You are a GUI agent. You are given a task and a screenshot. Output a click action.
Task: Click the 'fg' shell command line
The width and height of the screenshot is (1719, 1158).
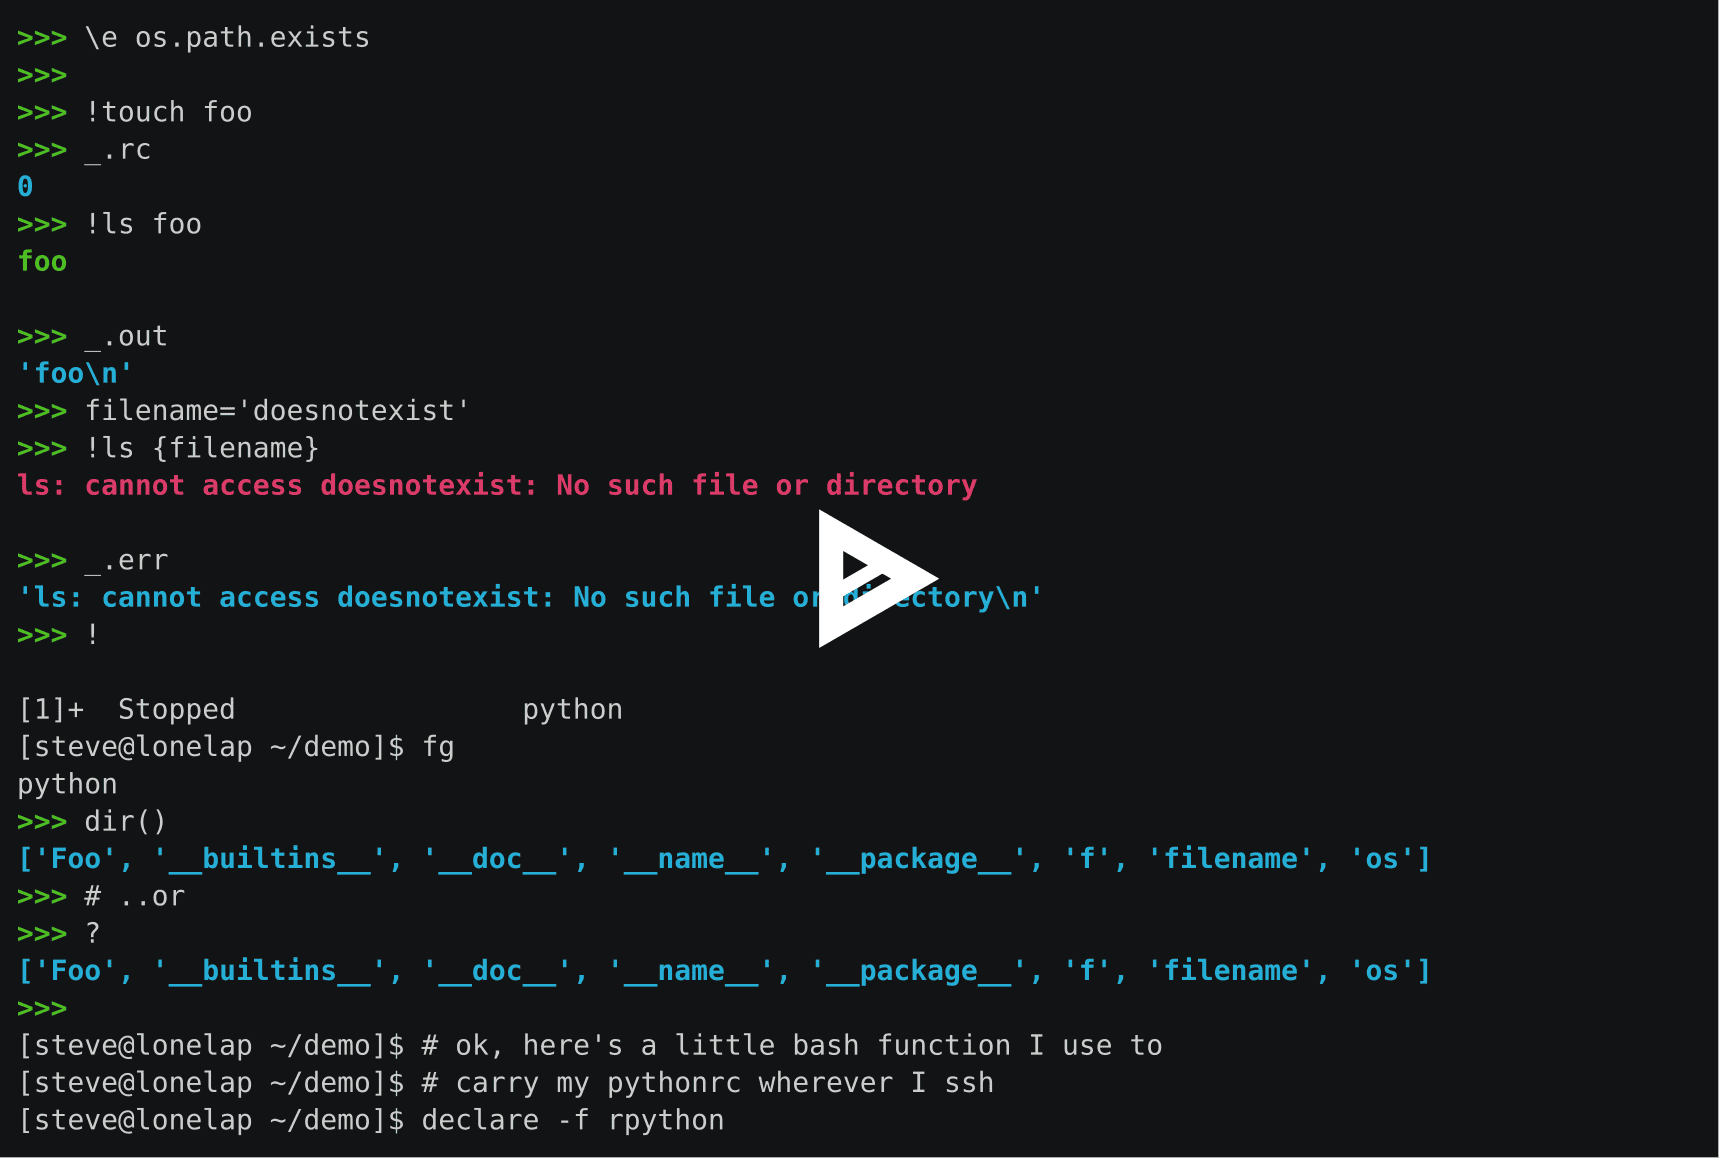click(236, 747)
